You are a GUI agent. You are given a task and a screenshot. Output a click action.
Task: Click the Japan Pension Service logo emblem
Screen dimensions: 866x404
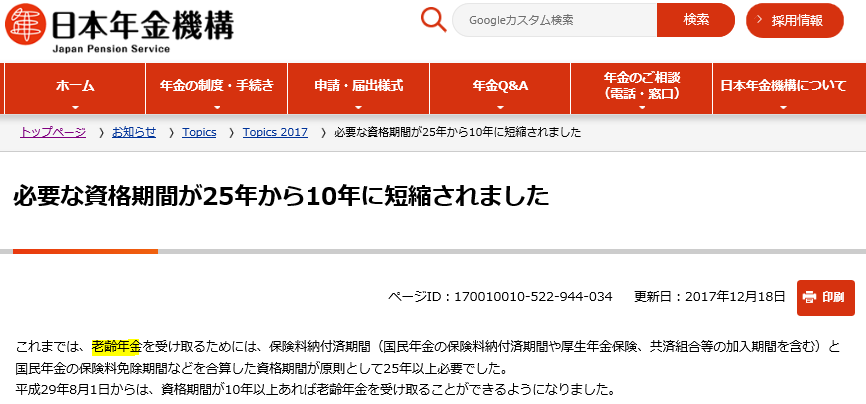pos(24,25)
